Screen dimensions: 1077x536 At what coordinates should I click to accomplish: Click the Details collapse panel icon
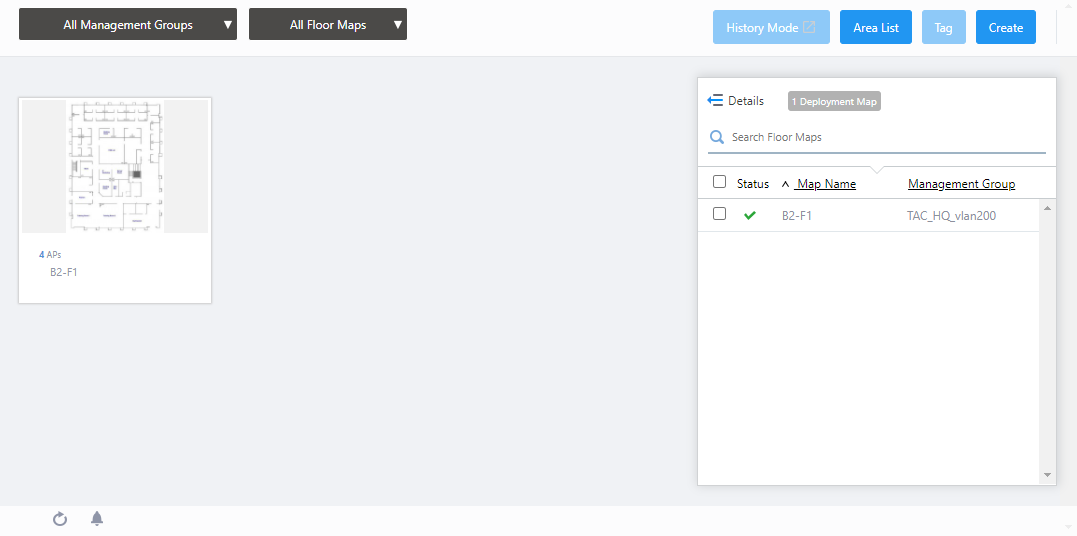715,101
